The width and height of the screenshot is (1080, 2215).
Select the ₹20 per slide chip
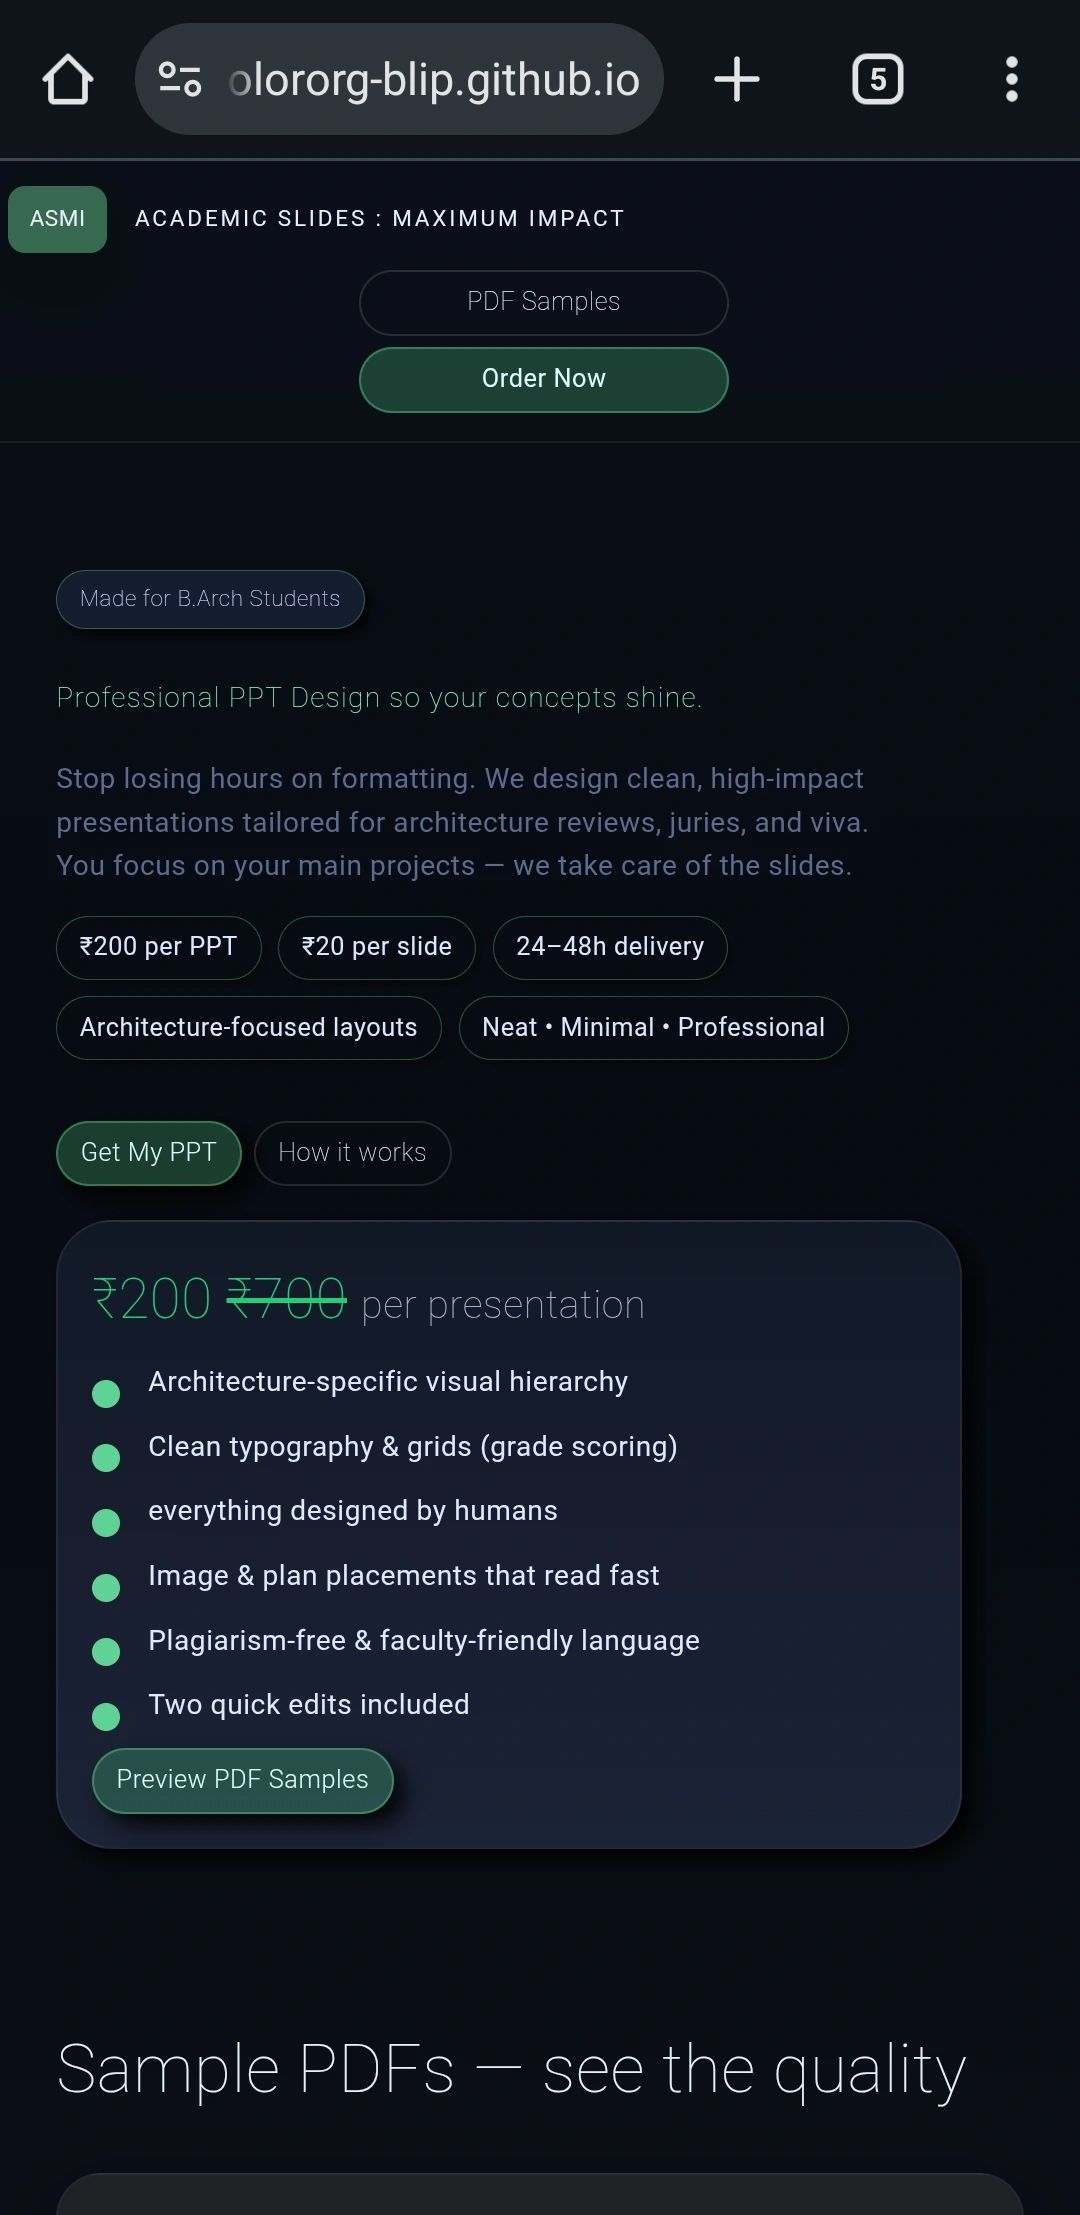point(376,947)
